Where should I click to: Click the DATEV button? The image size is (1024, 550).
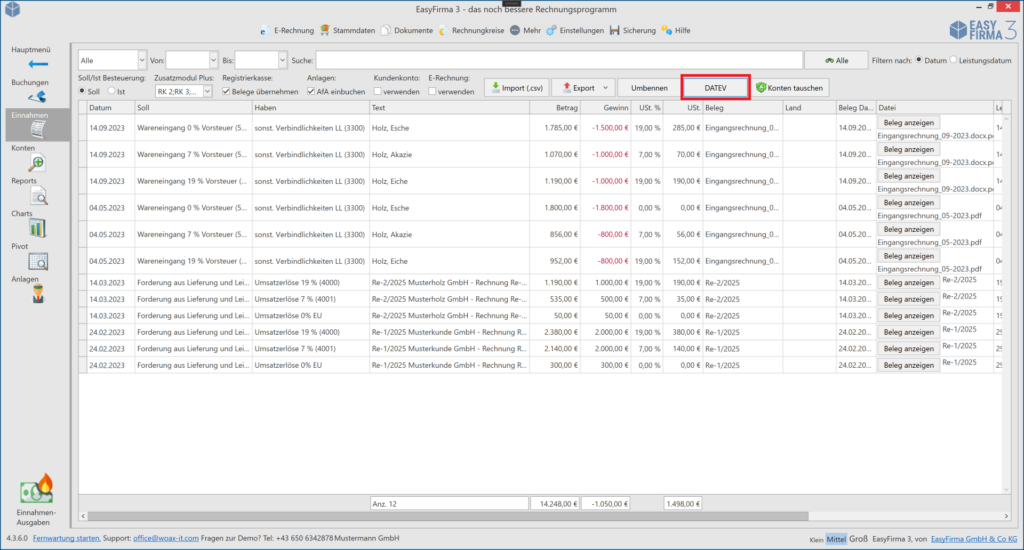(714, 88)
